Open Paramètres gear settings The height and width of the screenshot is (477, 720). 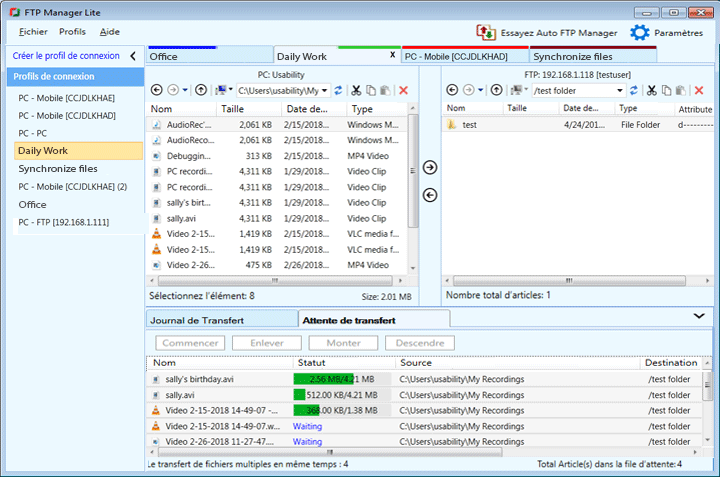coord(640,33)
